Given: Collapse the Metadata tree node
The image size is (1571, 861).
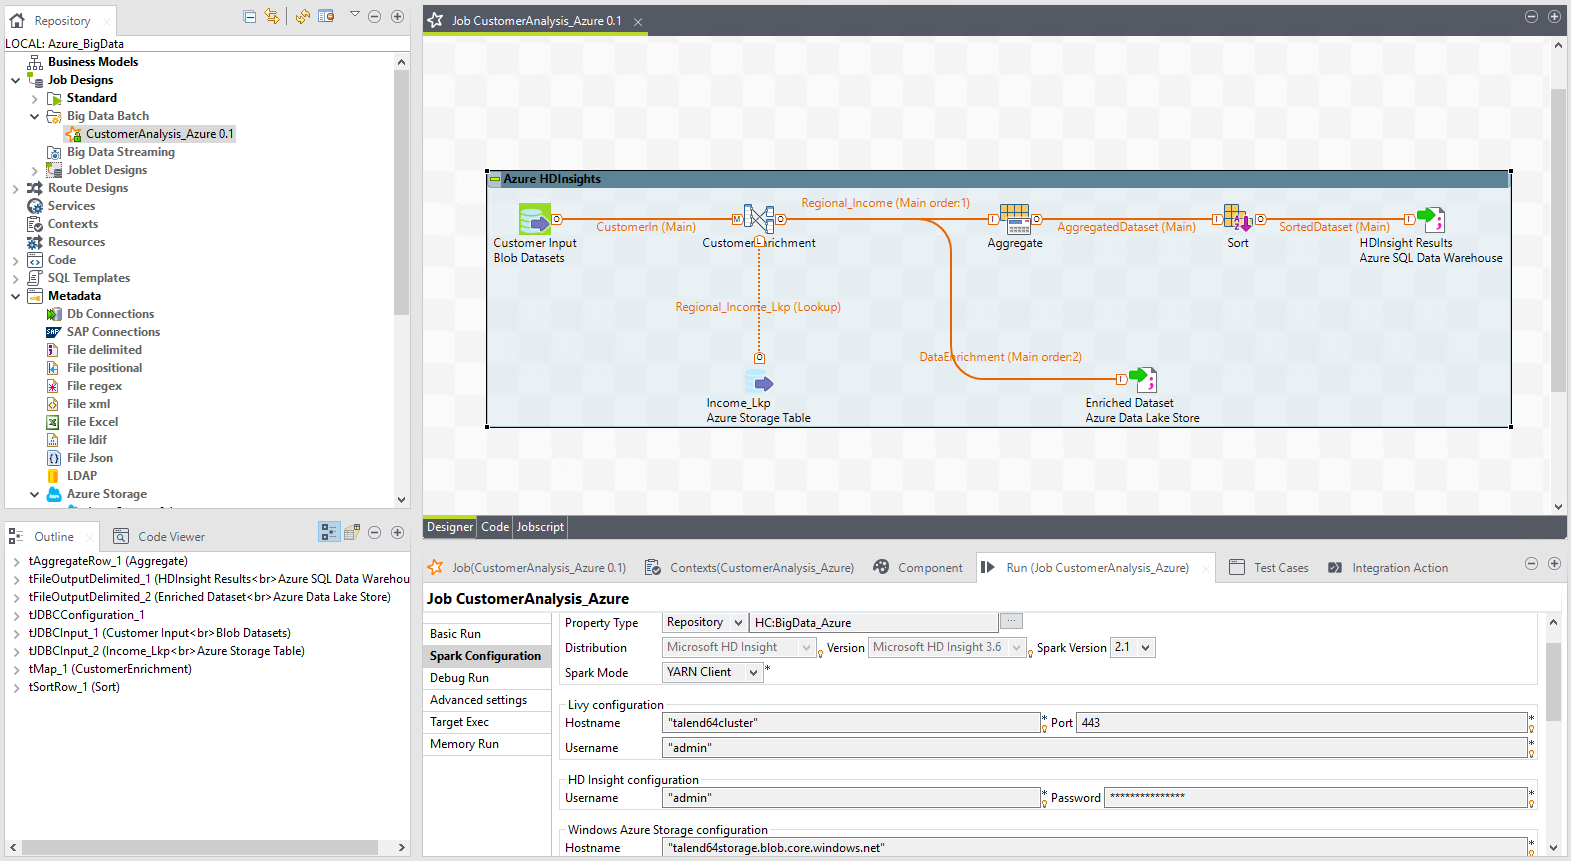Looking at the screenshot, I should click(x=16, y=296).
